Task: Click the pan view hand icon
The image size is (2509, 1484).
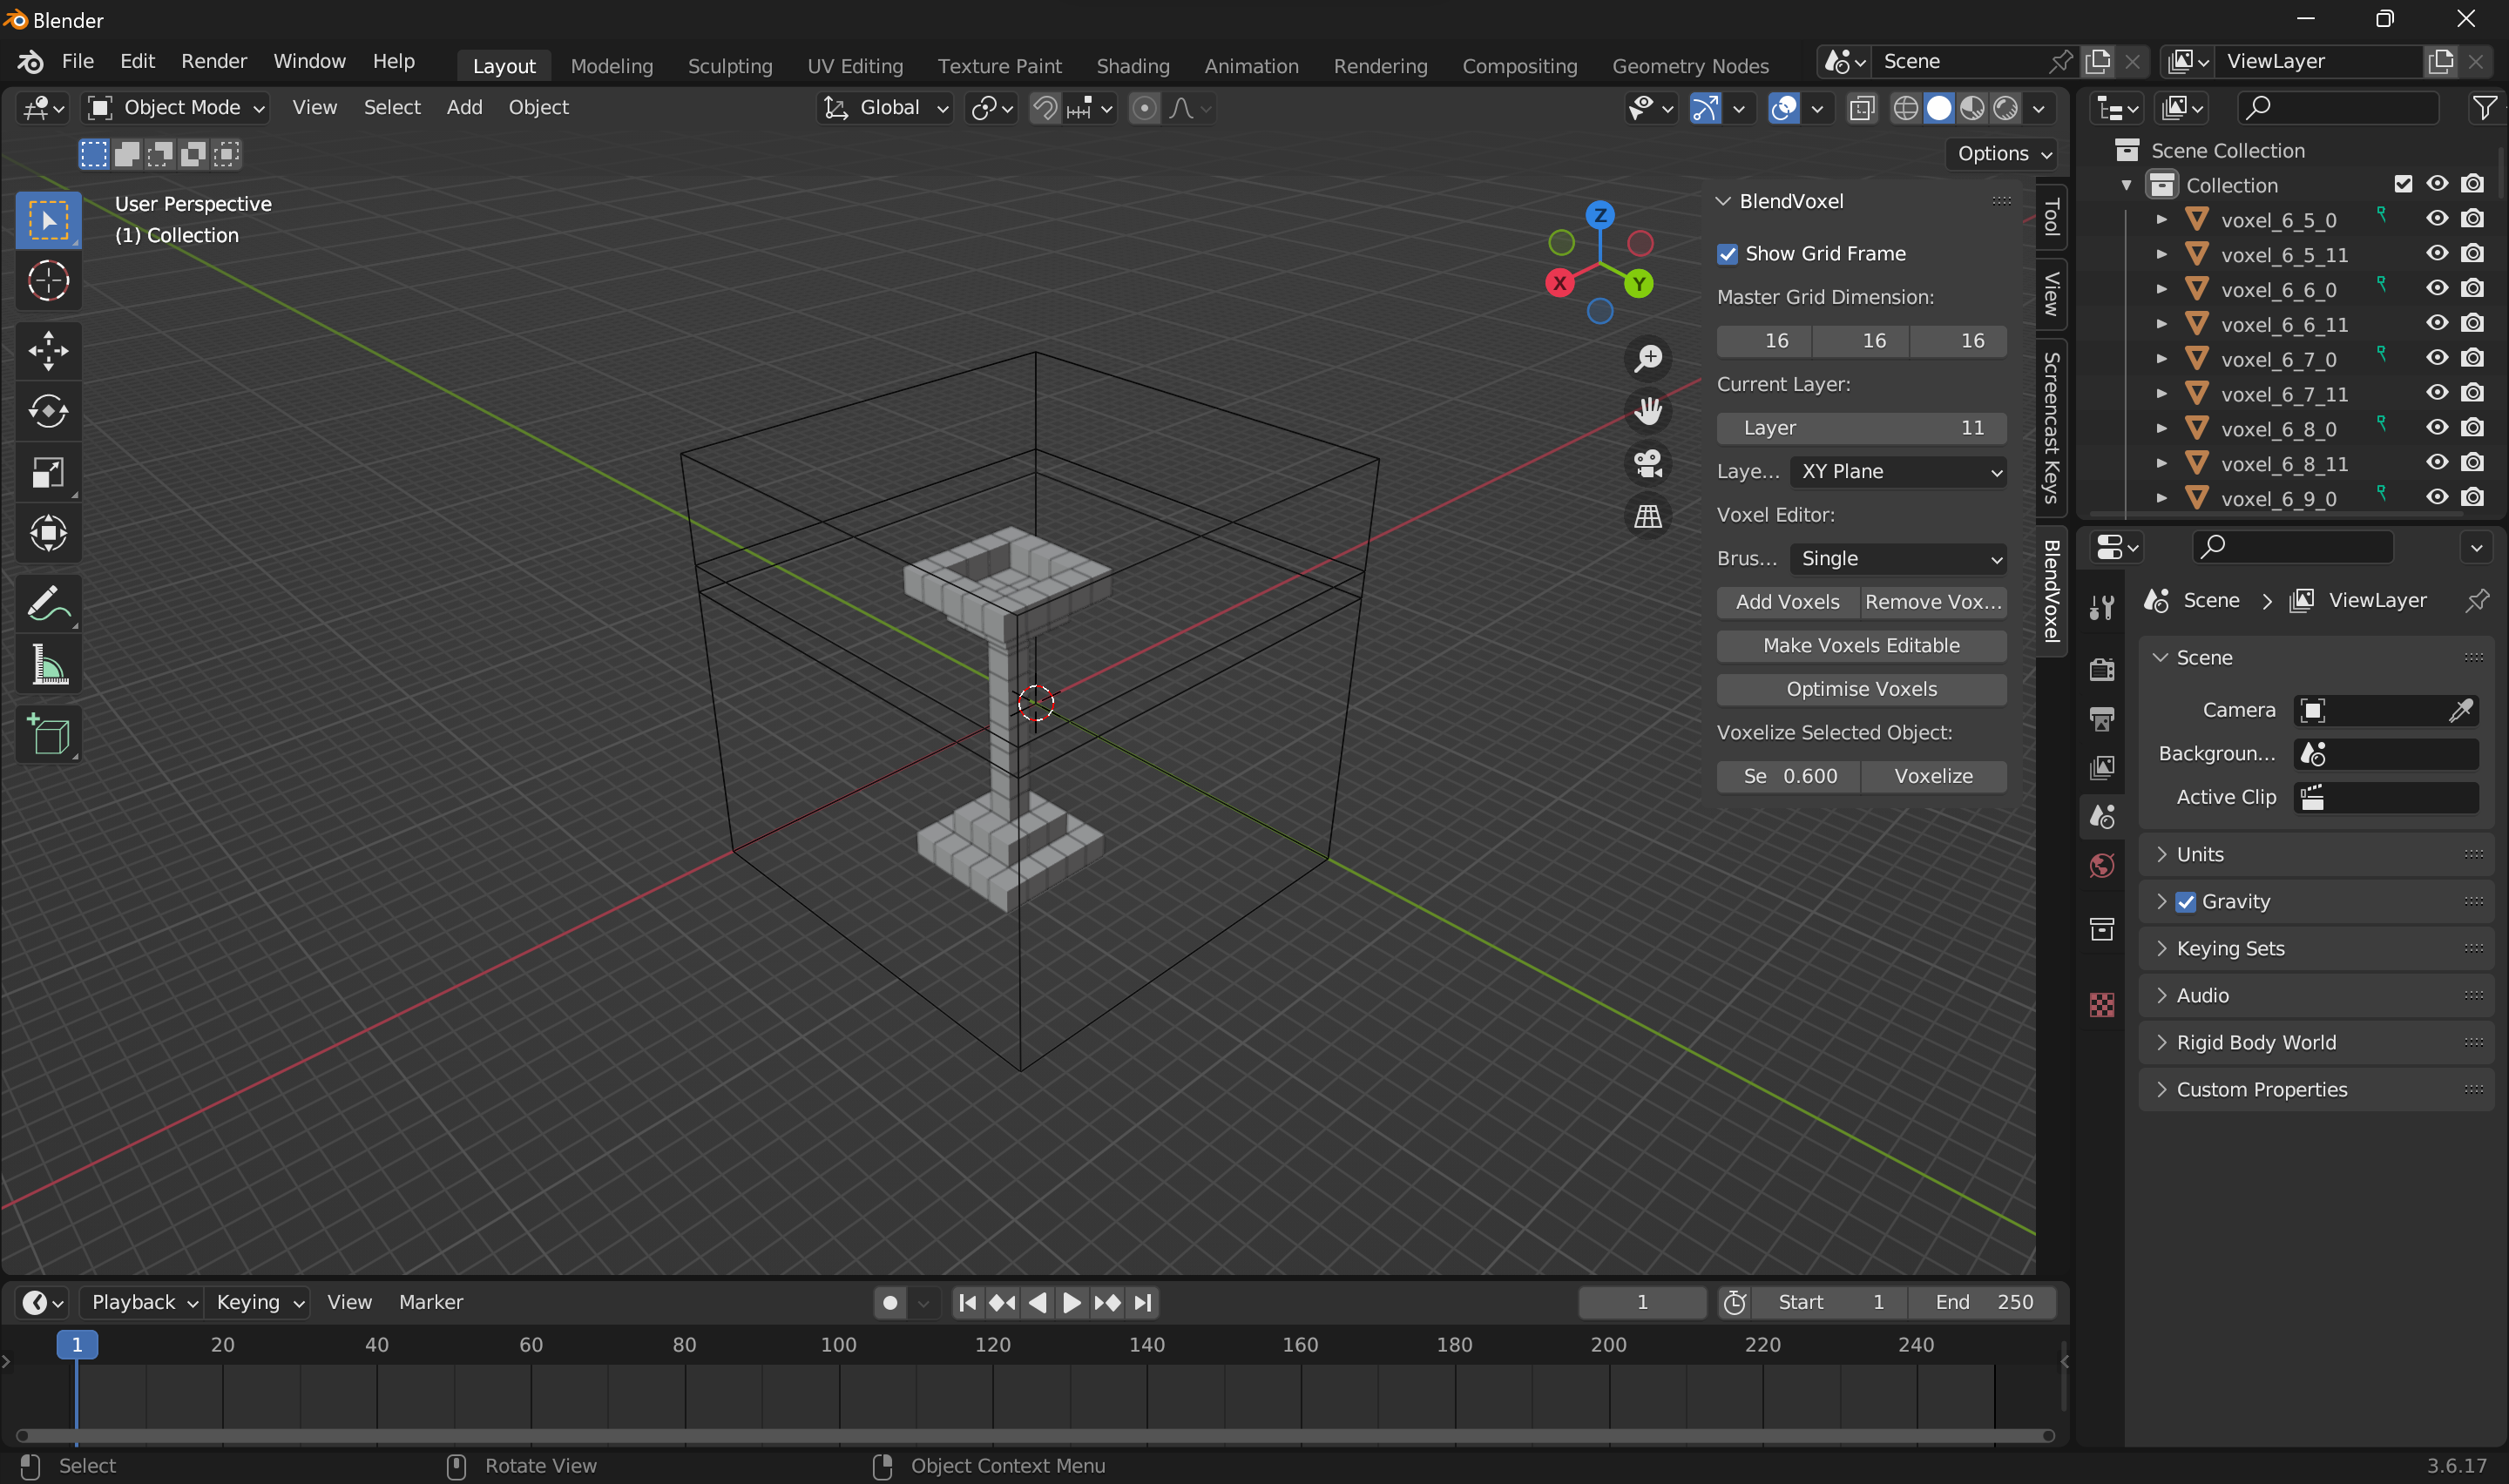Action: click(1648, 411)
